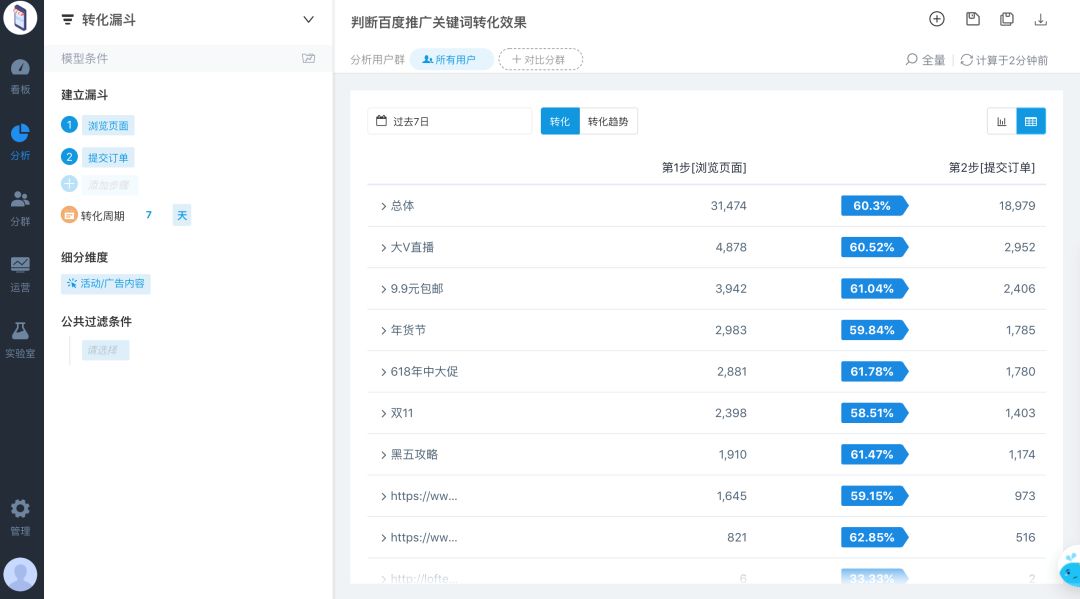Viewport: 1080px width, 599px height.
Task: Click the save-as copy icon
Action: pyautogui.click(x=1007, y=19)
